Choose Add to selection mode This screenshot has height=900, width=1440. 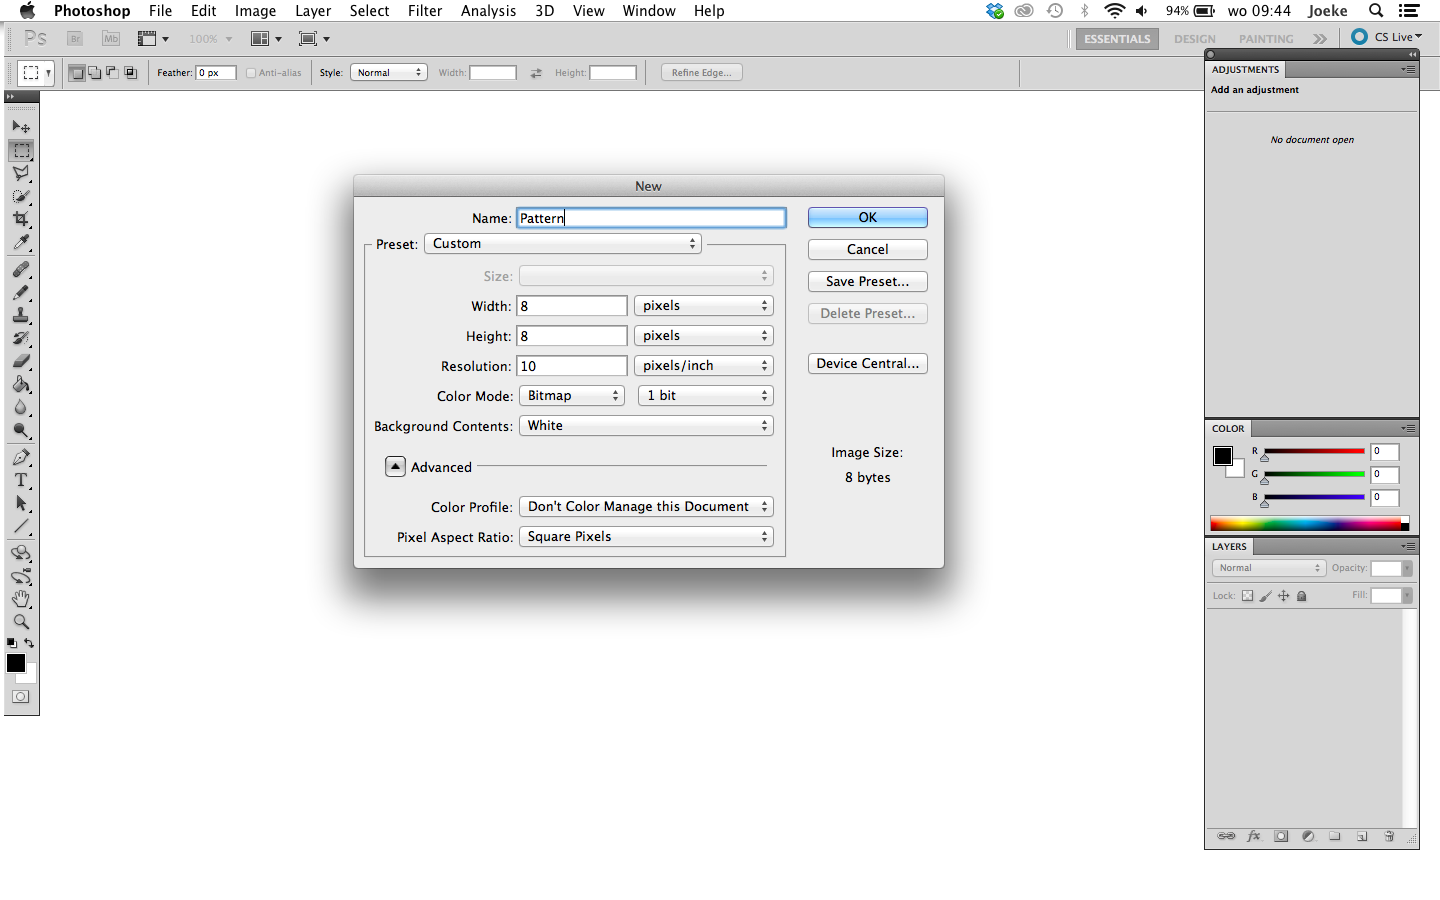pos(94,73)
